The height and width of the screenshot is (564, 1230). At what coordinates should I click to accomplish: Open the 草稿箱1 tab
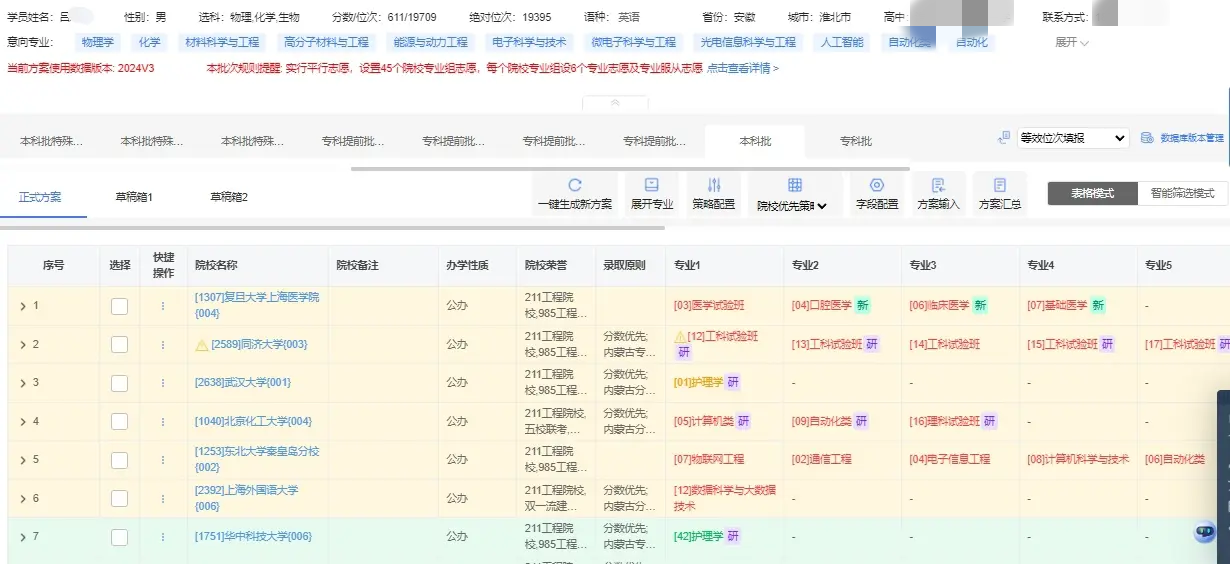[134, 197]
